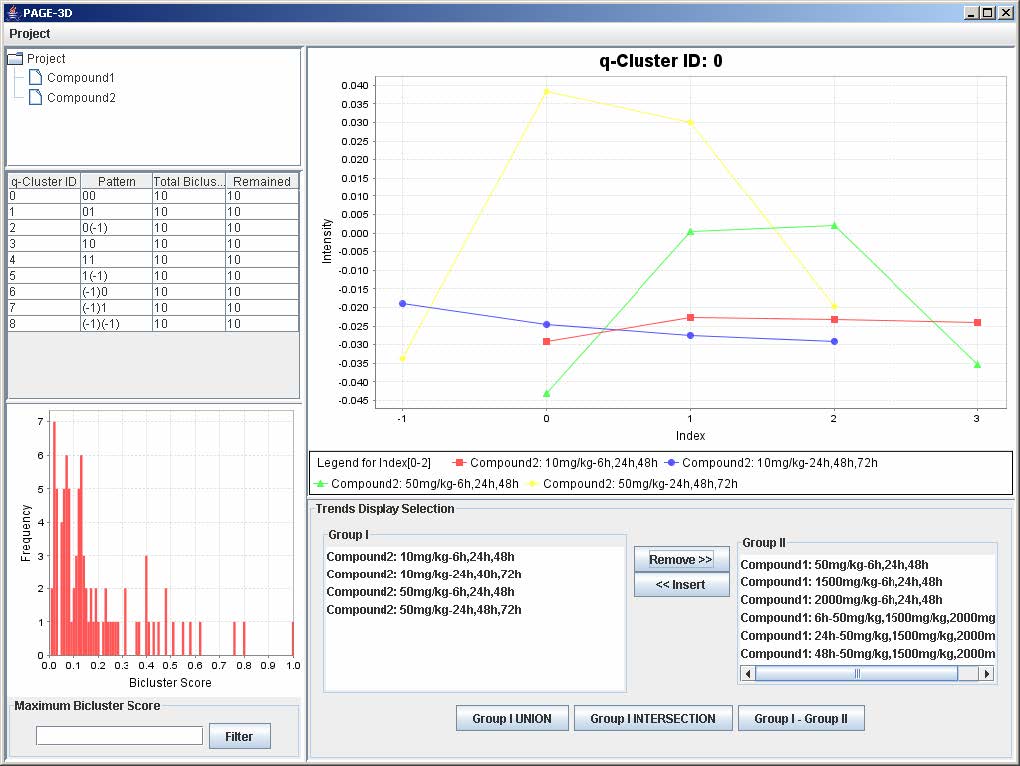The height and width of the screenshot is (766, 1020).
Task: Click the Compound1 tree node label
Action: [81, 77]
